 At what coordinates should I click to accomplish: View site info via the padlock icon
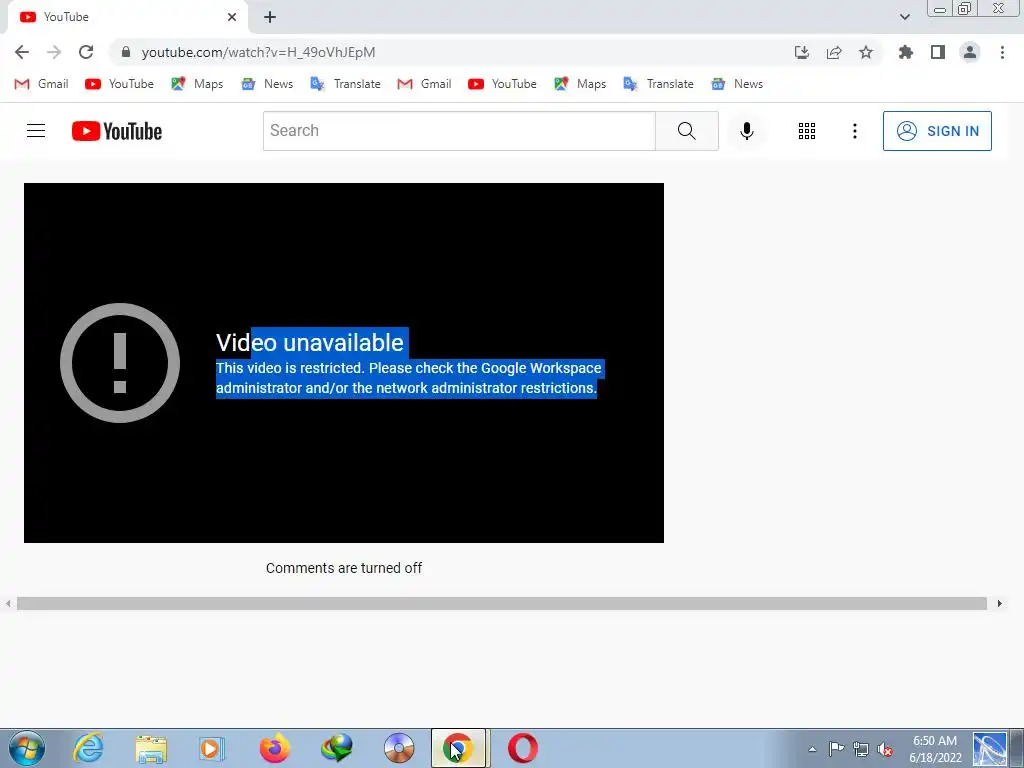[126, 52]
